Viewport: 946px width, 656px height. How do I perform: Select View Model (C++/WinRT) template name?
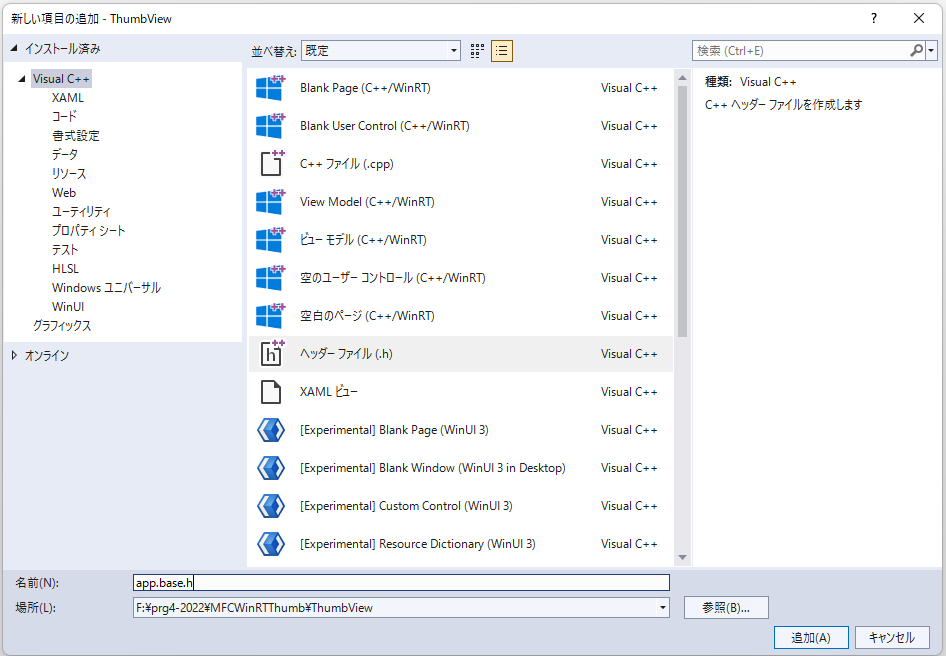(367, 202)
